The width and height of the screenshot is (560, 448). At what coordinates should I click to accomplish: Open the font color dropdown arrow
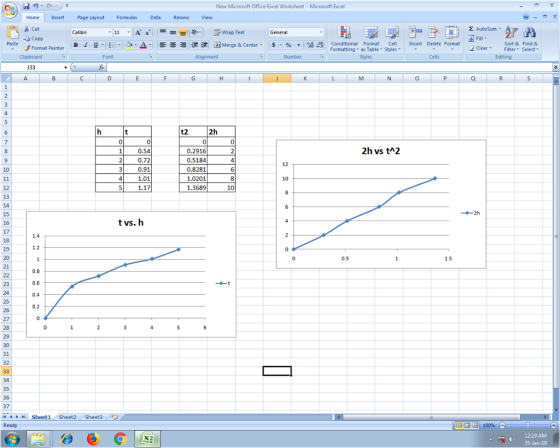pos(150,45)
